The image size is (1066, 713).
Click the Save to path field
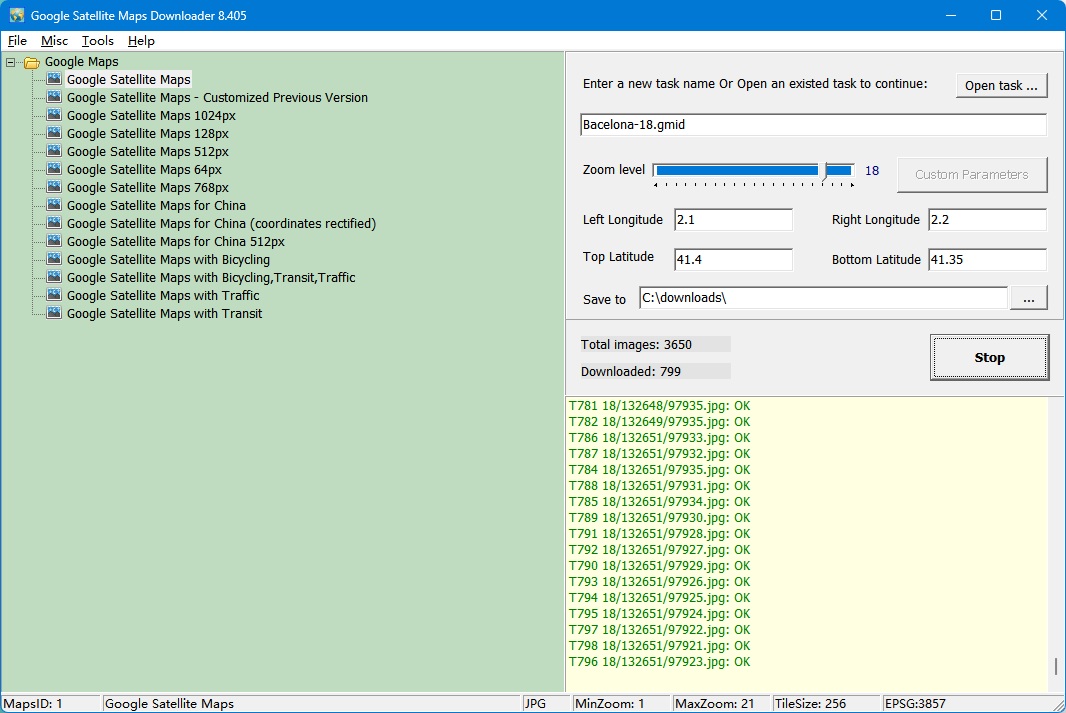[x=823, y=298]
